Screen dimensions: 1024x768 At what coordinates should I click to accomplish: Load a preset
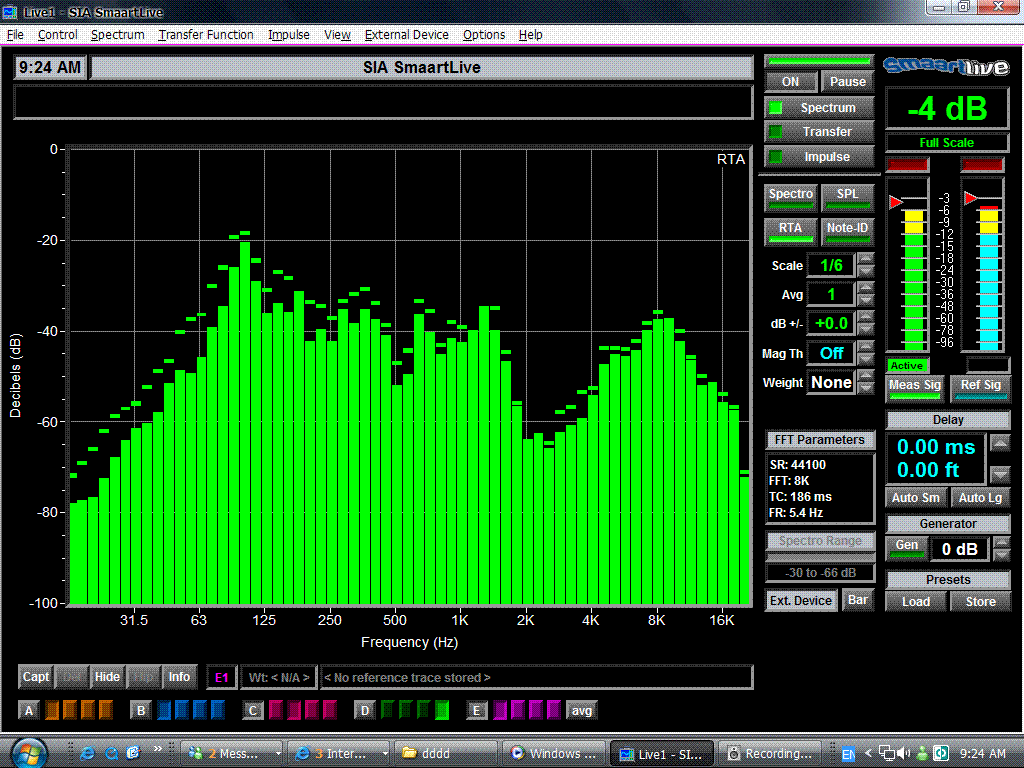point(916,601)
